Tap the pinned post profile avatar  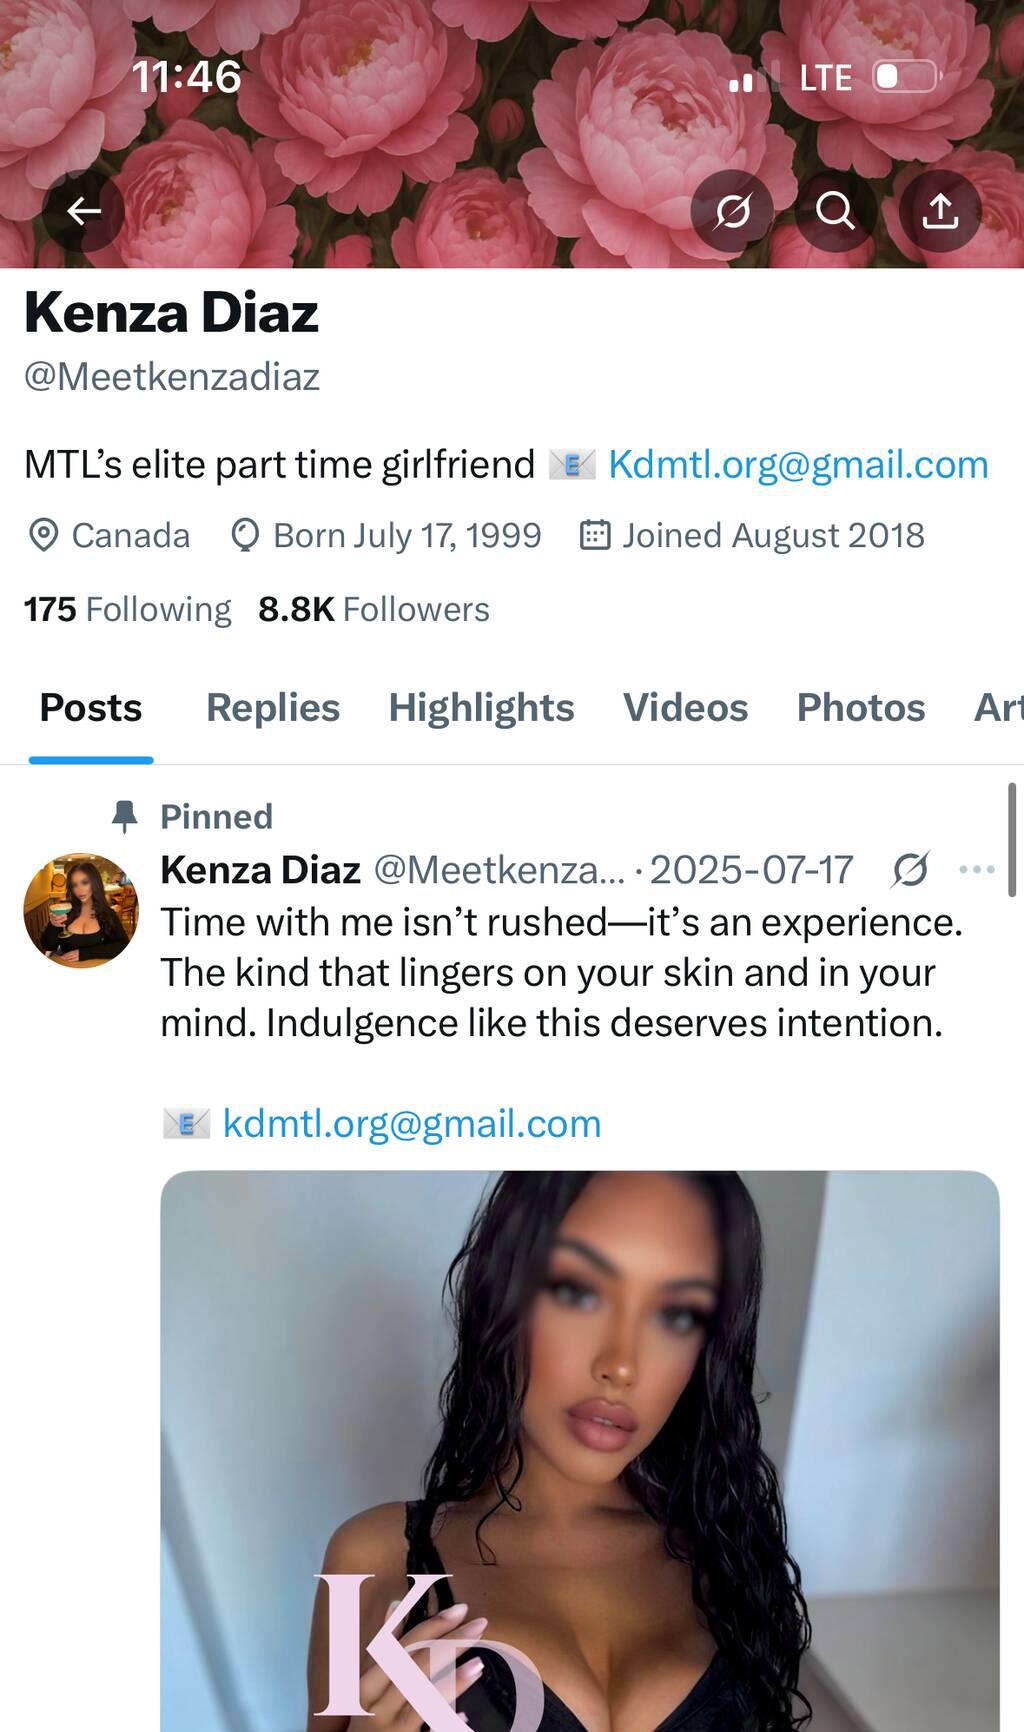click(x=80, y=910)
